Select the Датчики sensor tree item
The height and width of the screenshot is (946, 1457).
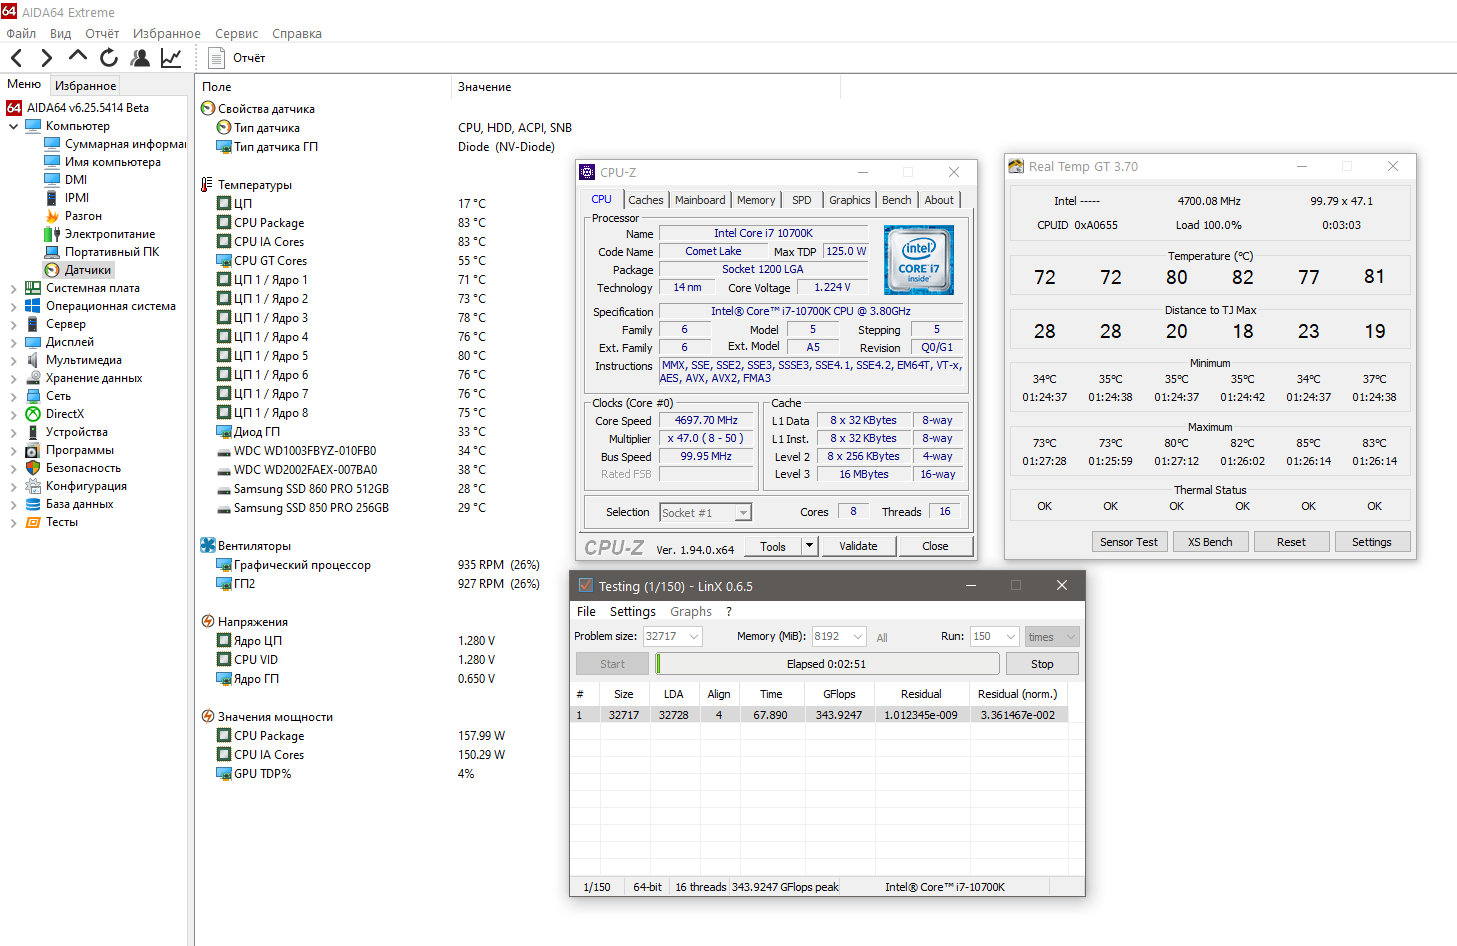tap(88, 270)
